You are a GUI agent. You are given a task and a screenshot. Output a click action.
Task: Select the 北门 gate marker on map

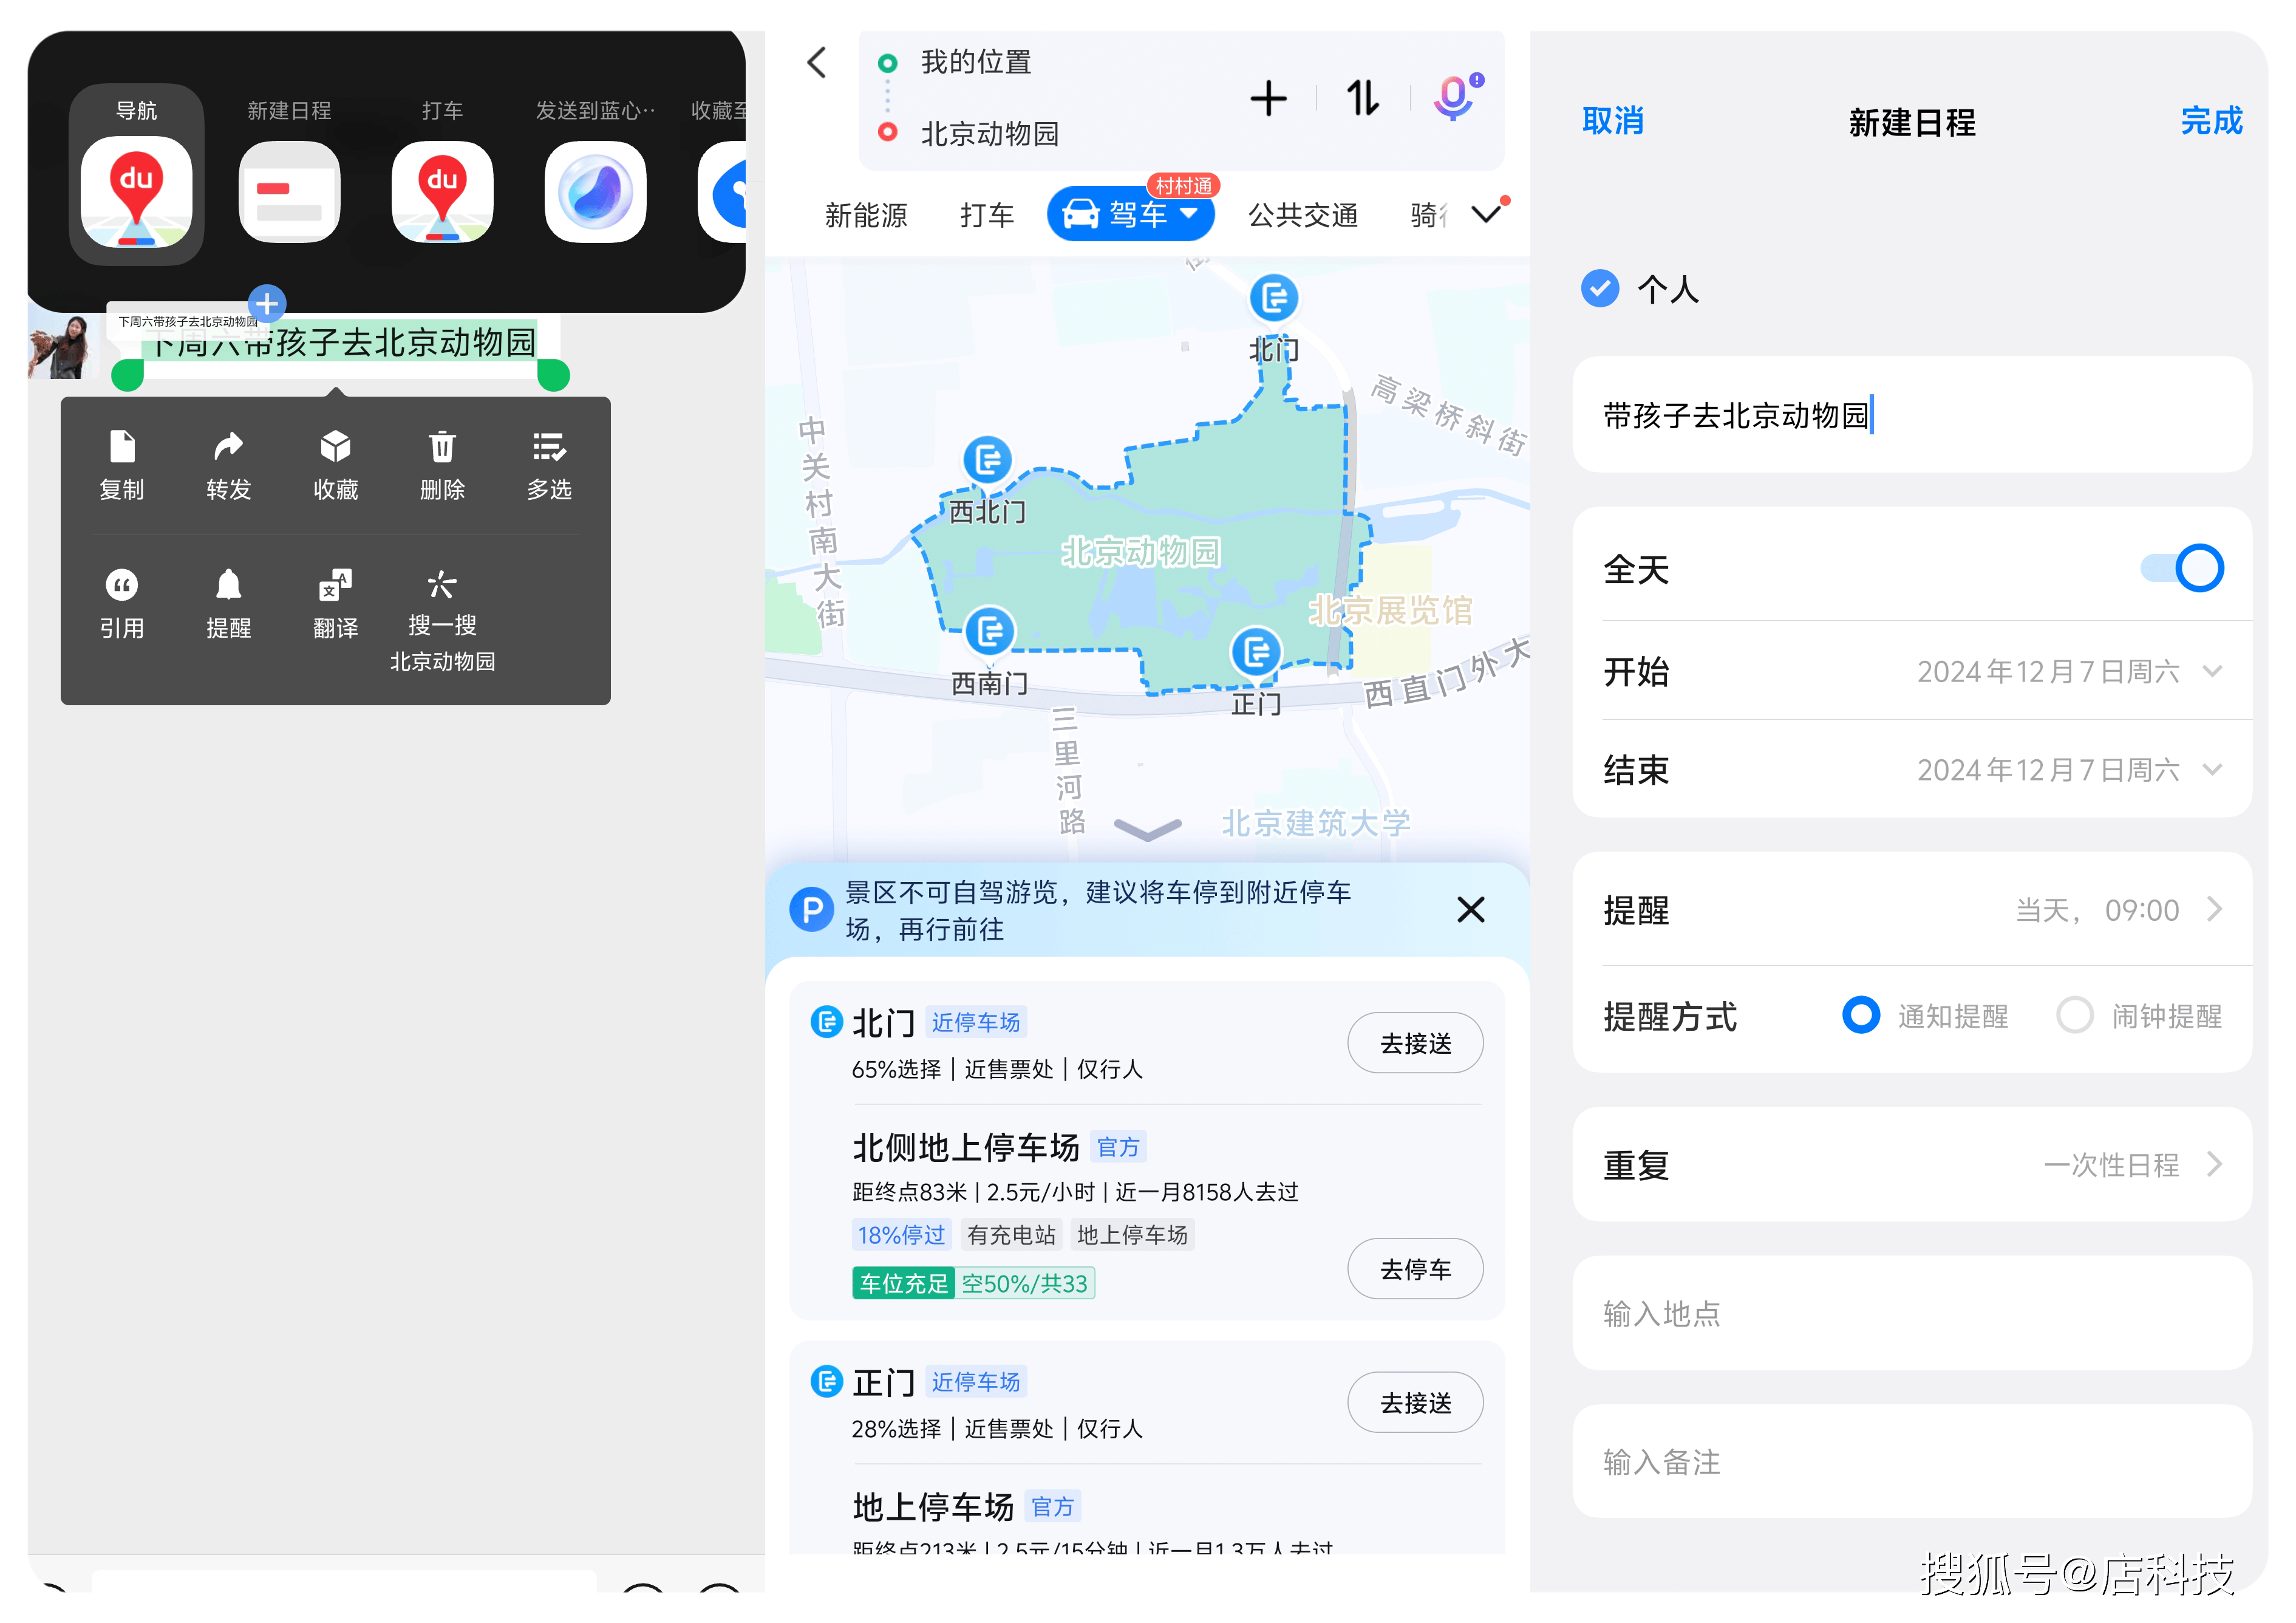tap(1274, 298)
